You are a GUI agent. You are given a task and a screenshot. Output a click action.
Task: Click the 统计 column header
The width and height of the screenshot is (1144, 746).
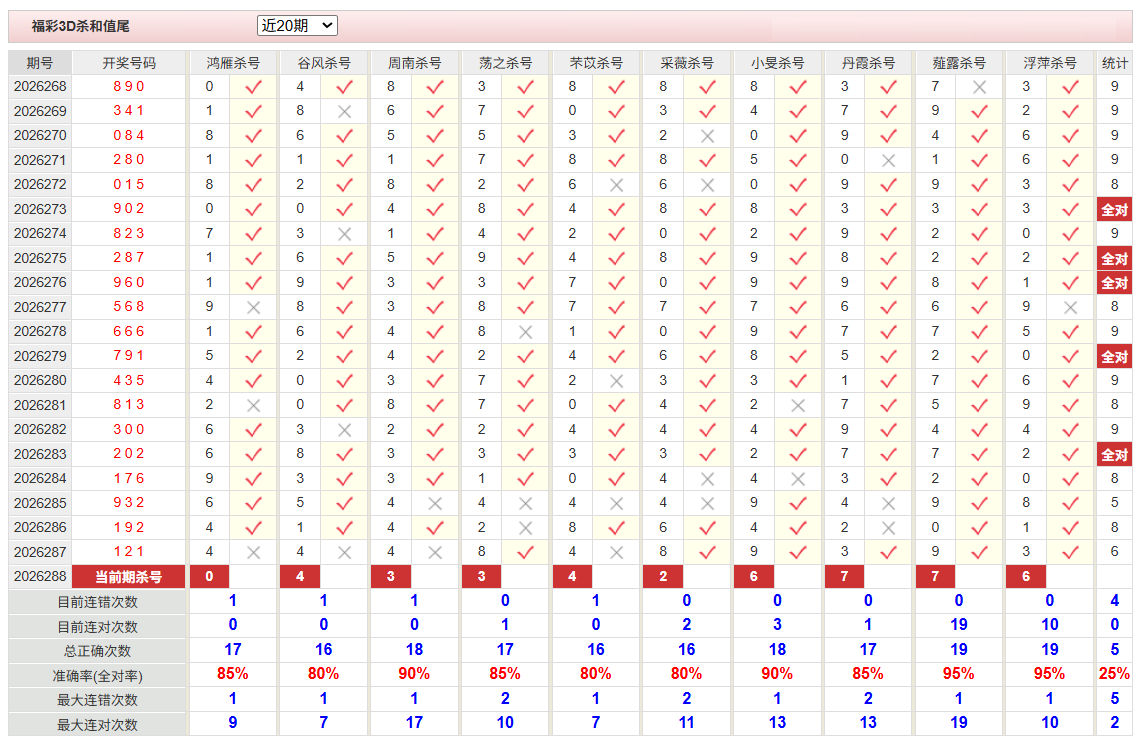[x=1114, y=63]
